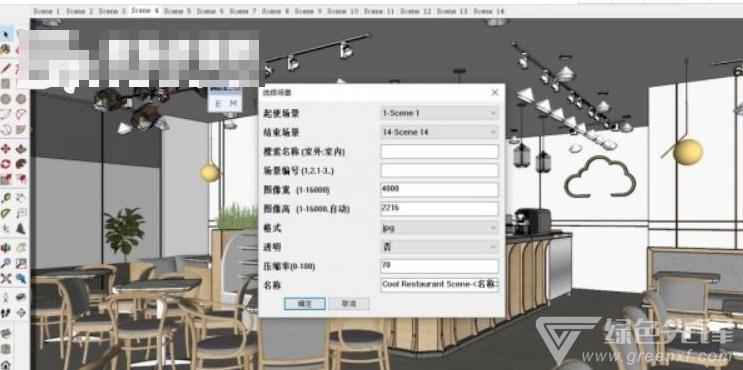Pick the Line pencil tool
This screenshot has width=743, height=370.
(6, 68)
